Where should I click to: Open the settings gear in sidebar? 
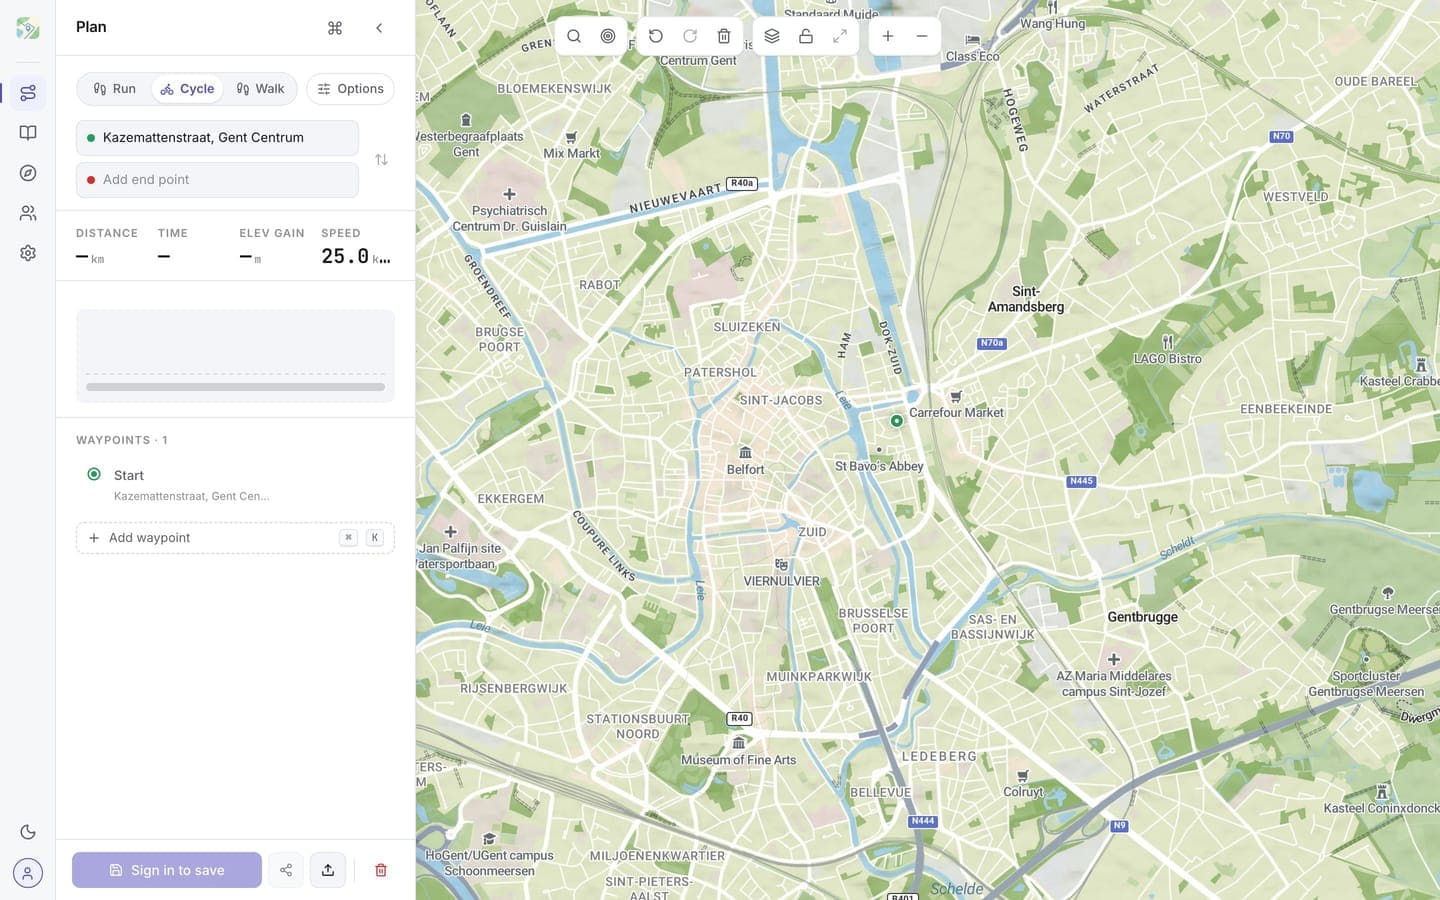click(x=28, y=253)
